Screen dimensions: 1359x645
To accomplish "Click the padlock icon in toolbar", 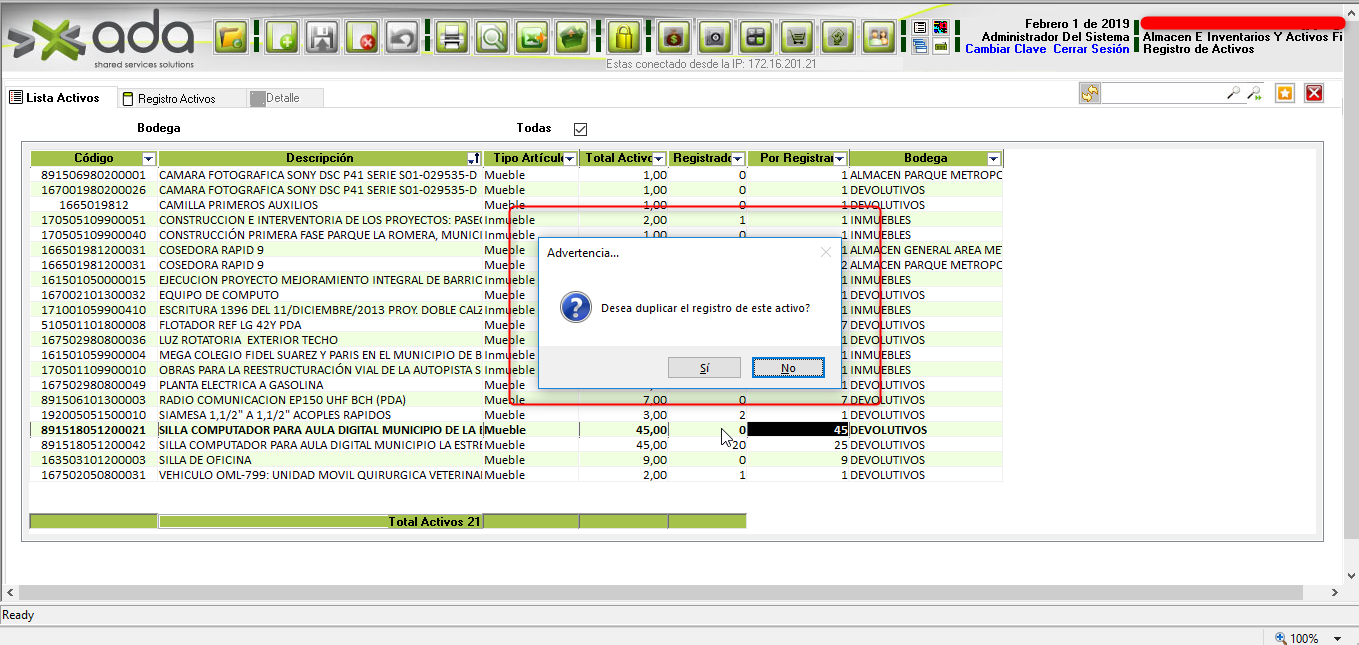I will [x=624, y=39].
